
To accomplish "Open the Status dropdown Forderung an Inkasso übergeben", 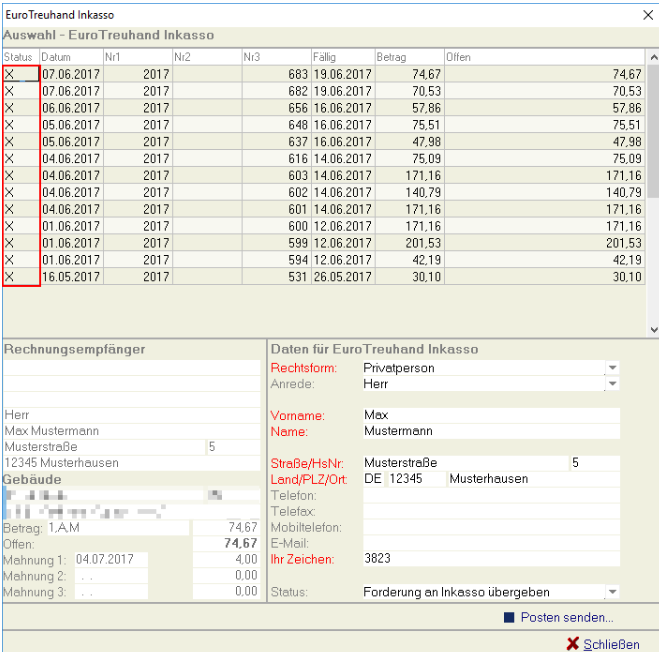I will pyautogui.click(x=612, y=592).
